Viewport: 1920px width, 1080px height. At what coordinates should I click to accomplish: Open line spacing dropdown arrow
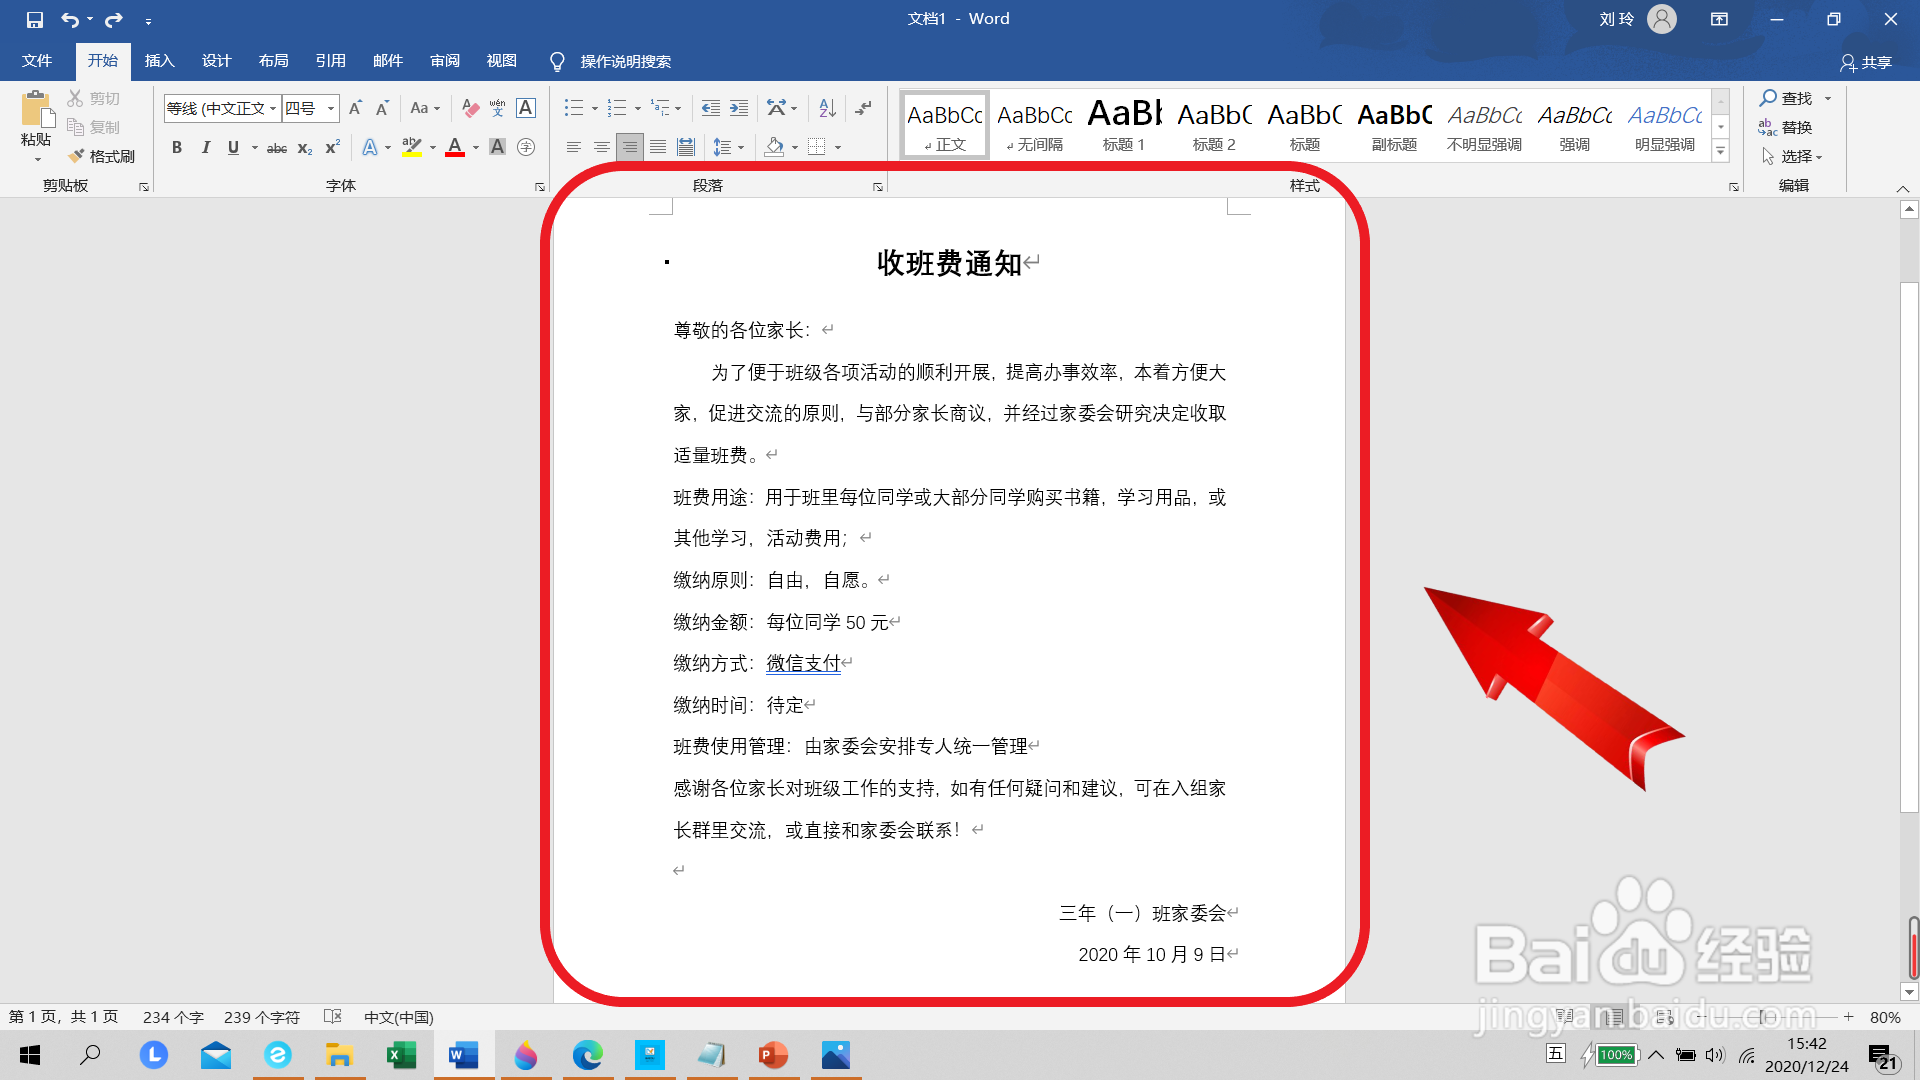(x=741, y=148)
